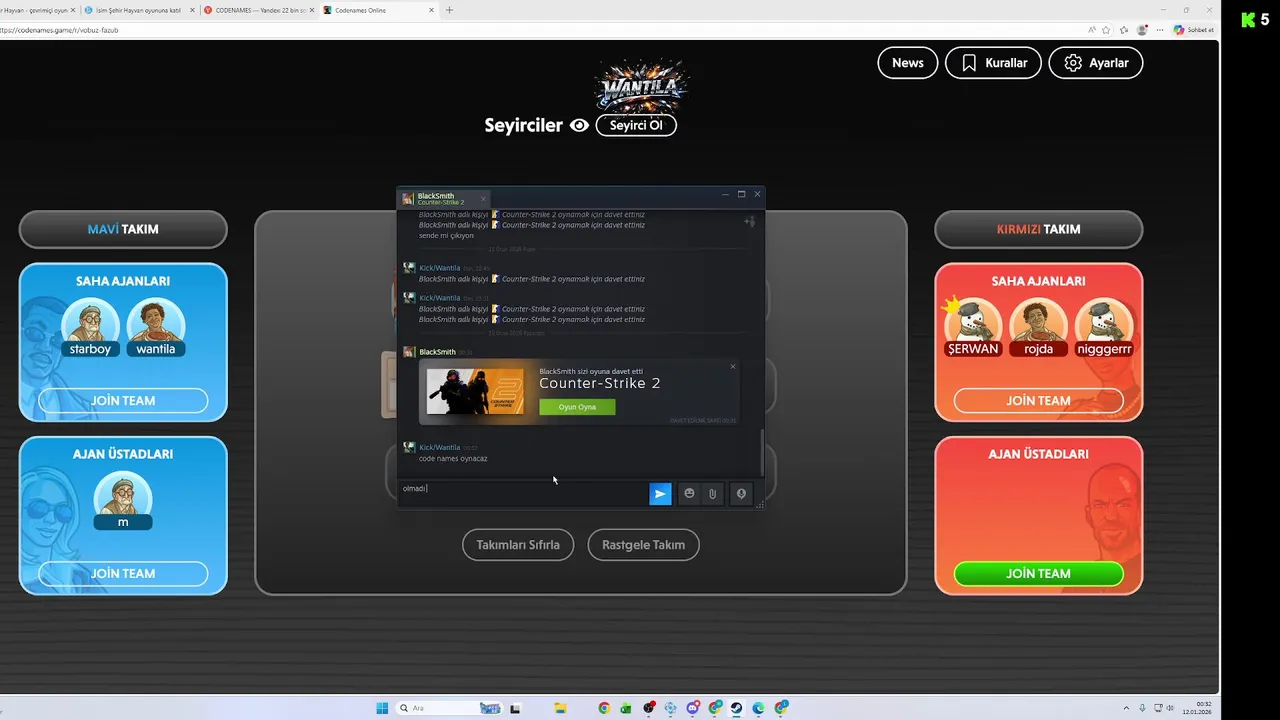Screen dimensions: 1280x720
Task: Click Rastgele Takım button
Action: 643,545
